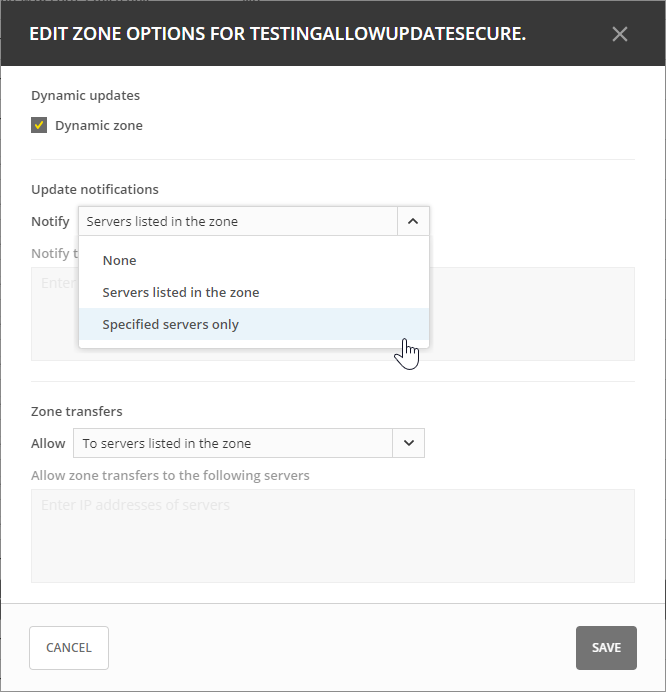Expand the Allow dropdown with its arrow
Screen dimensions: 666x692
(408, 443)
